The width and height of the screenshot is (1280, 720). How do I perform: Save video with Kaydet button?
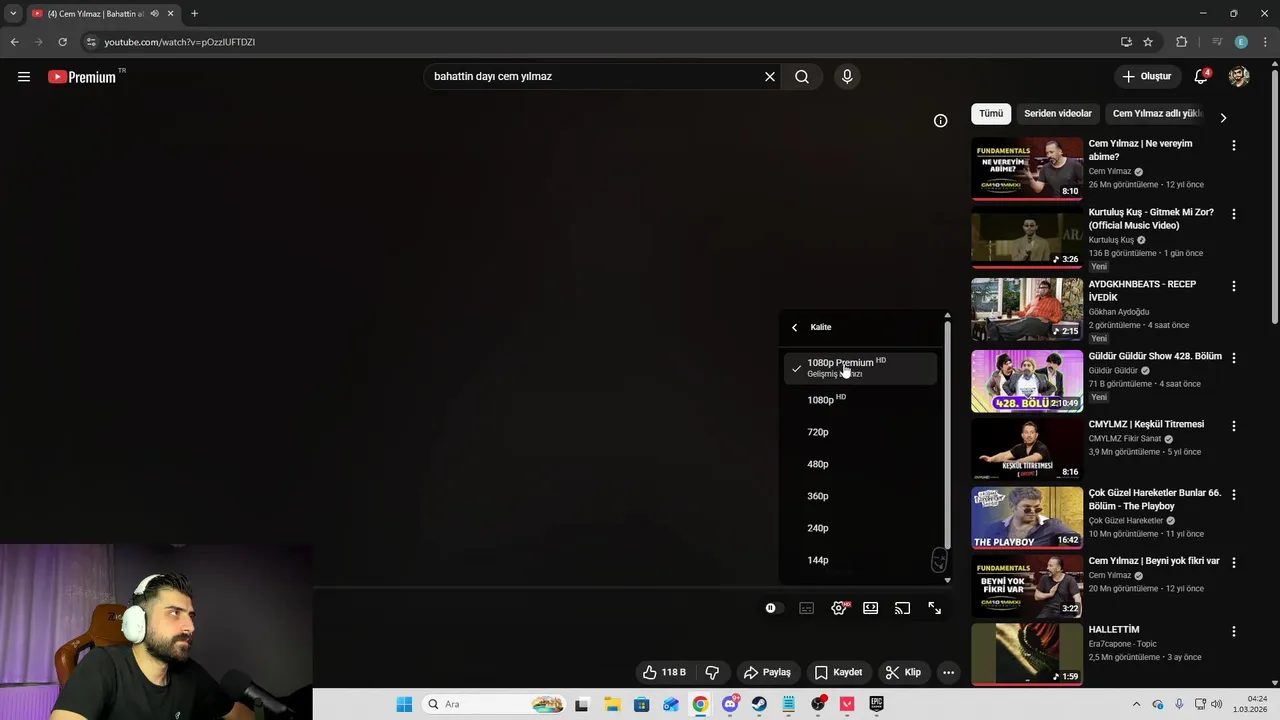pos(838,672)
